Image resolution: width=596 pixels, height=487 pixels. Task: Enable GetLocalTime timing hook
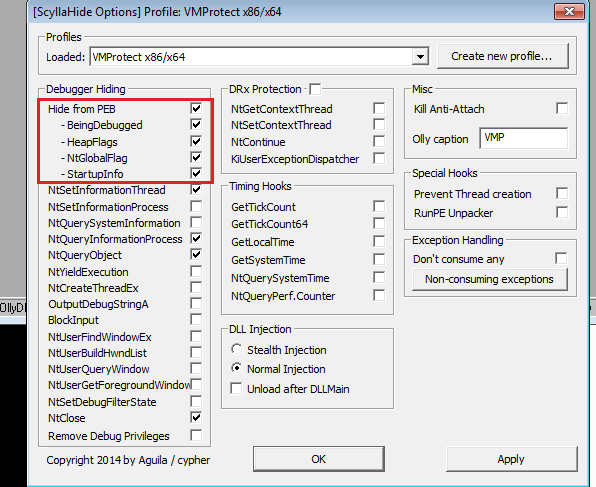click(x=379, y=241)
